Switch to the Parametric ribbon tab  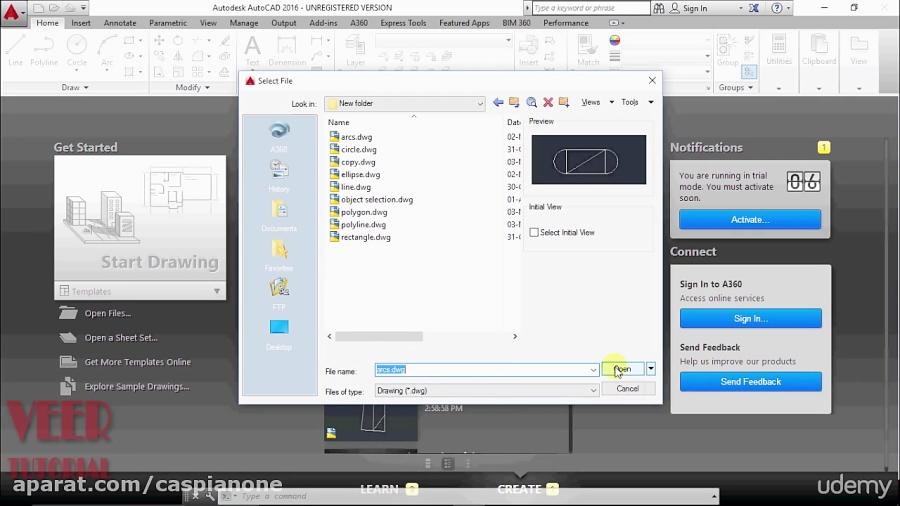point(168,23)
